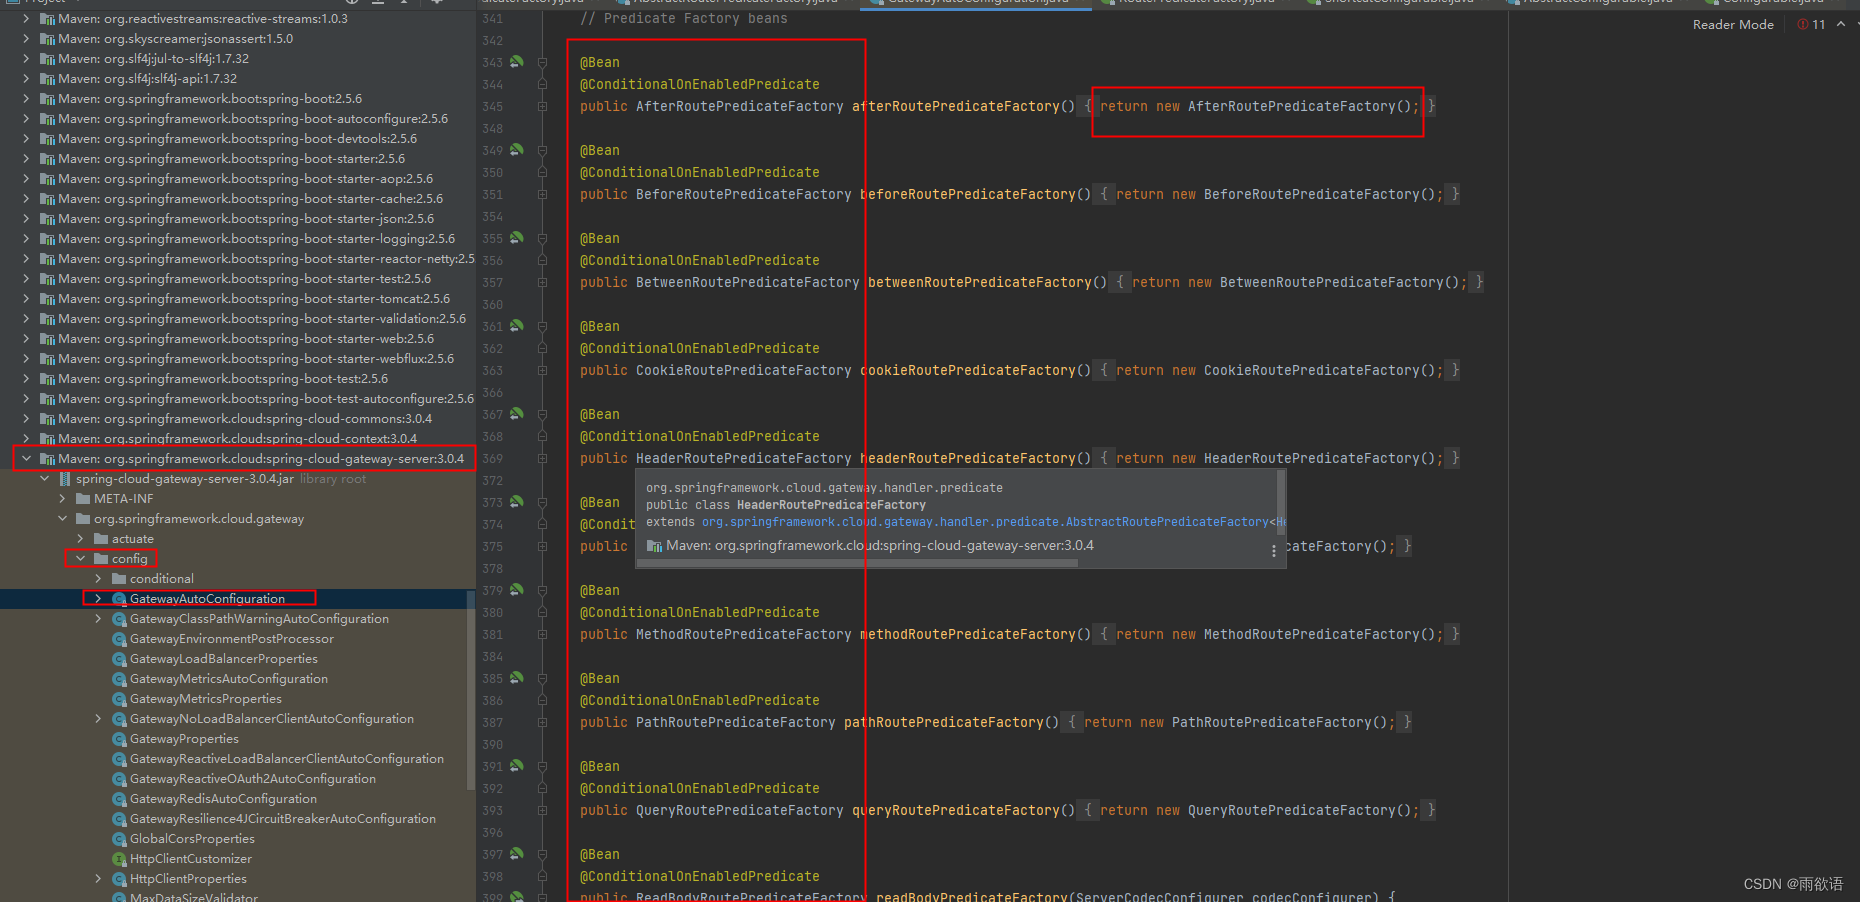The image size is (1860, 902).
Task: Click the @ConditionalOnEnabledPredicate annotation on line 350
Action: click(x=700, y=172)
